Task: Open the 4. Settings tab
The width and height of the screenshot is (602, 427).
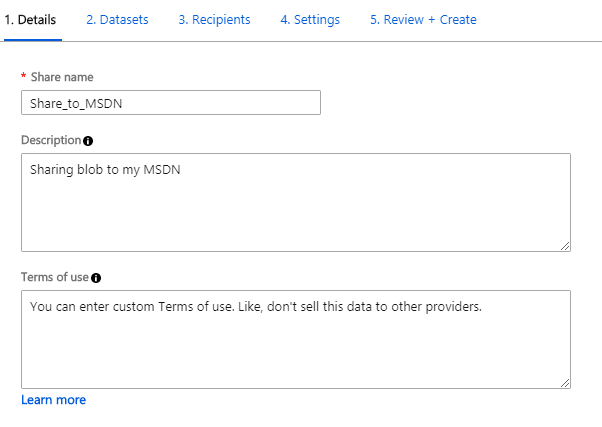Action: point(310,20)
